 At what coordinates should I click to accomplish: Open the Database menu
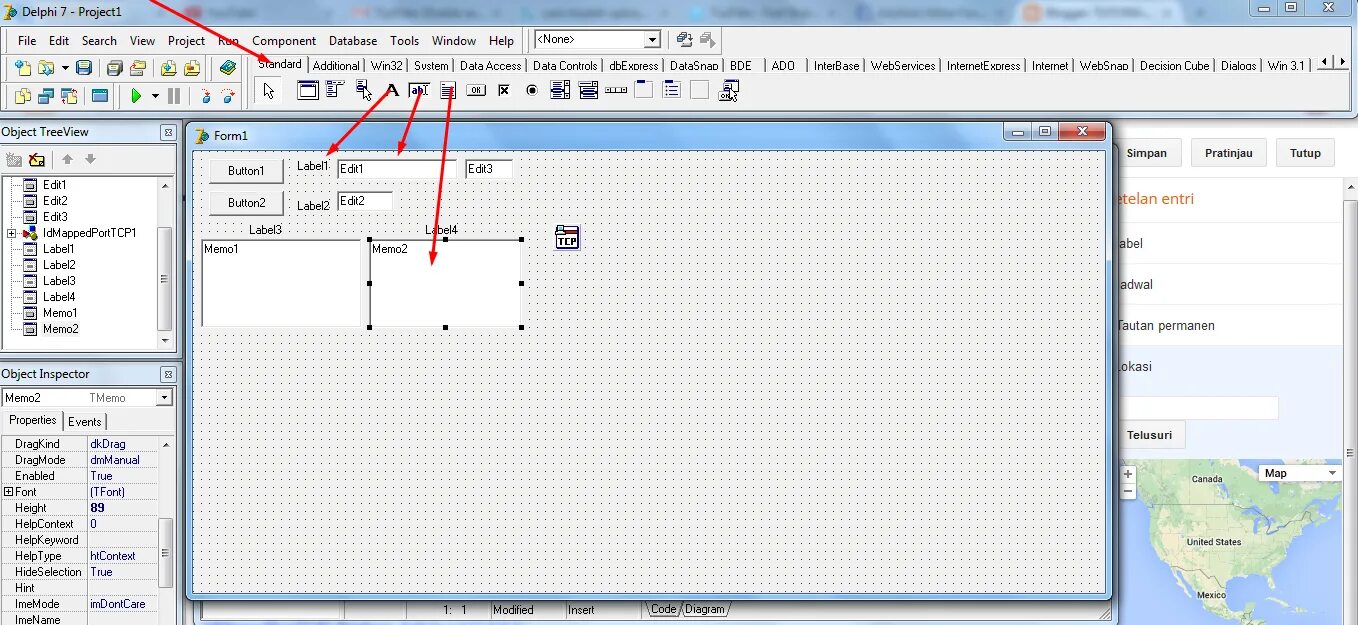[x=353, y=41]
